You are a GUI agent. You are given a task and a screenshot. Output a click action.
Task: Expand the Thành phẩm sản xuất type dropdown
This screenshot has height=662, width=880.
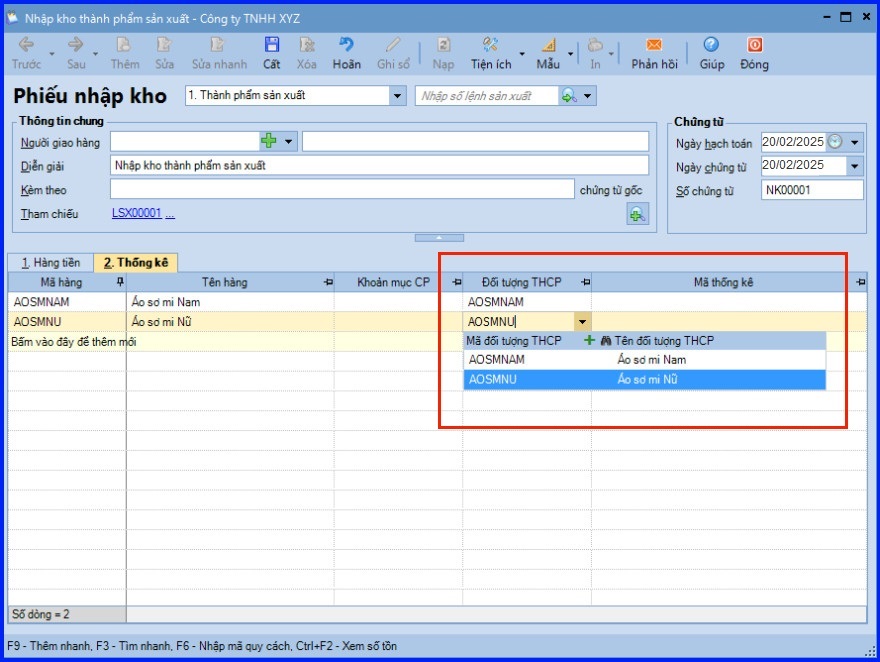coord(396,96)
